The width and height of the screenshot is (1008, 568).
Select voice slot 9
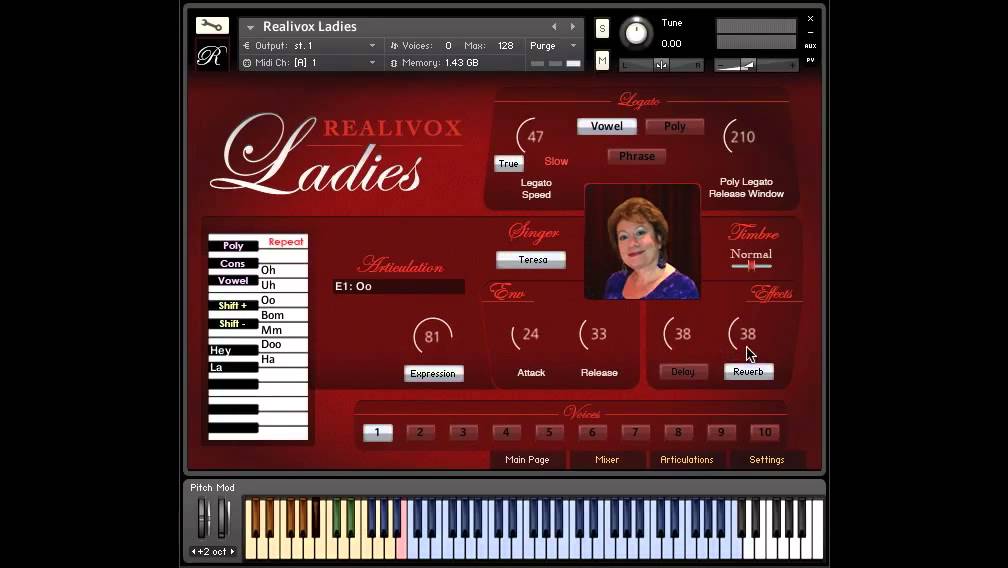722,432
